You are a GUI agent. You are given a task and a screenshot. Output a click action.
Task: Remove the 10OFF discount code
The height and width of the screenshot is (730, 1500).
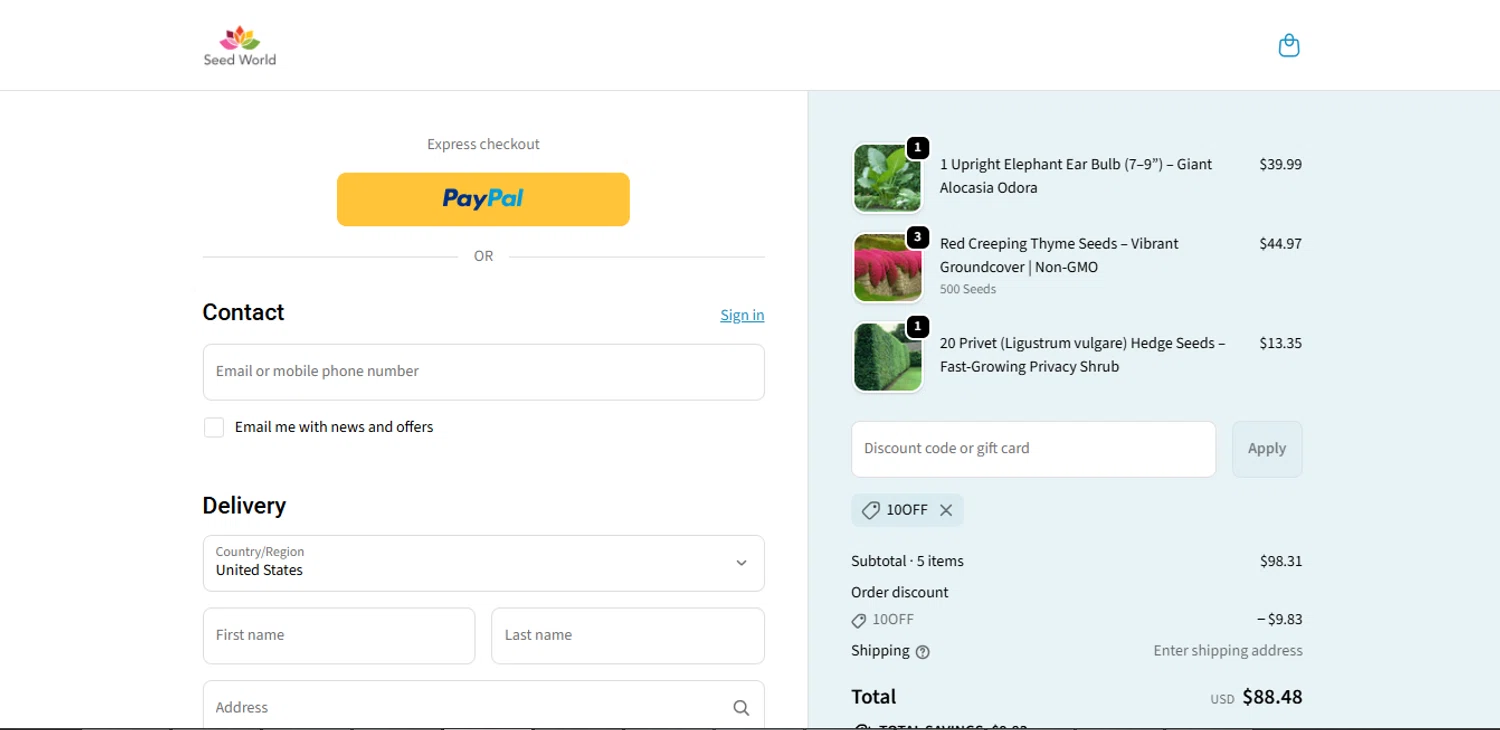coord(946,510)
